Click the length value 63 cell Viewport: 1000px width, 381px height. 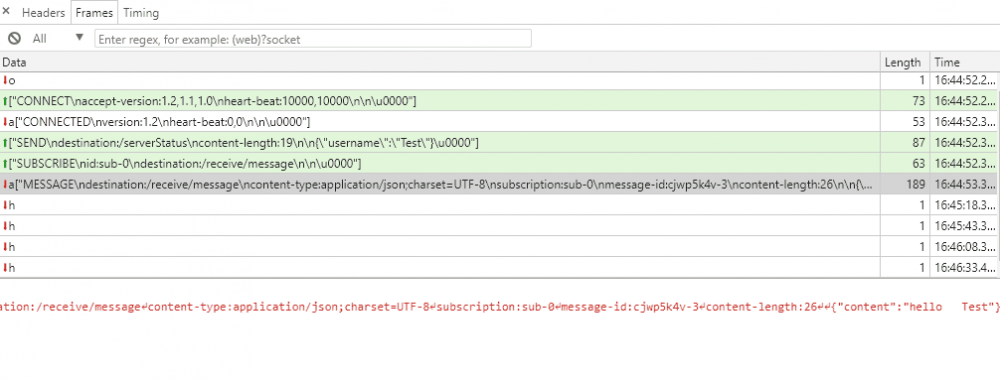pos(905,163)
